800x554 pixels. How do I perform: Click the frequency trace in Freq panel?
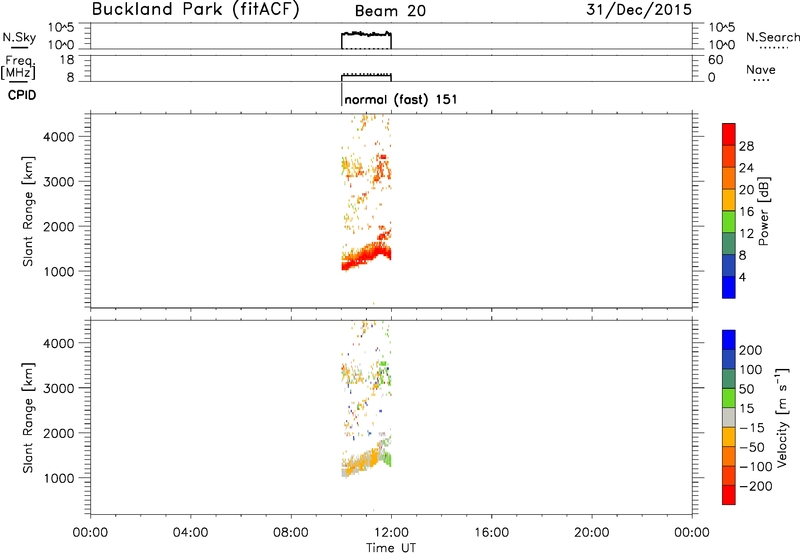pos(366,75)
